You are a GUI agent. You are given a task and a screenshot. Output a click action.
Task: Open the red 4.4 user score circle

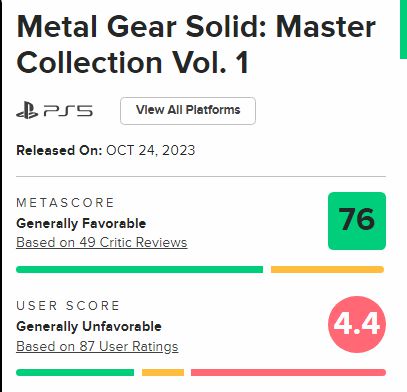coord(357,324)
